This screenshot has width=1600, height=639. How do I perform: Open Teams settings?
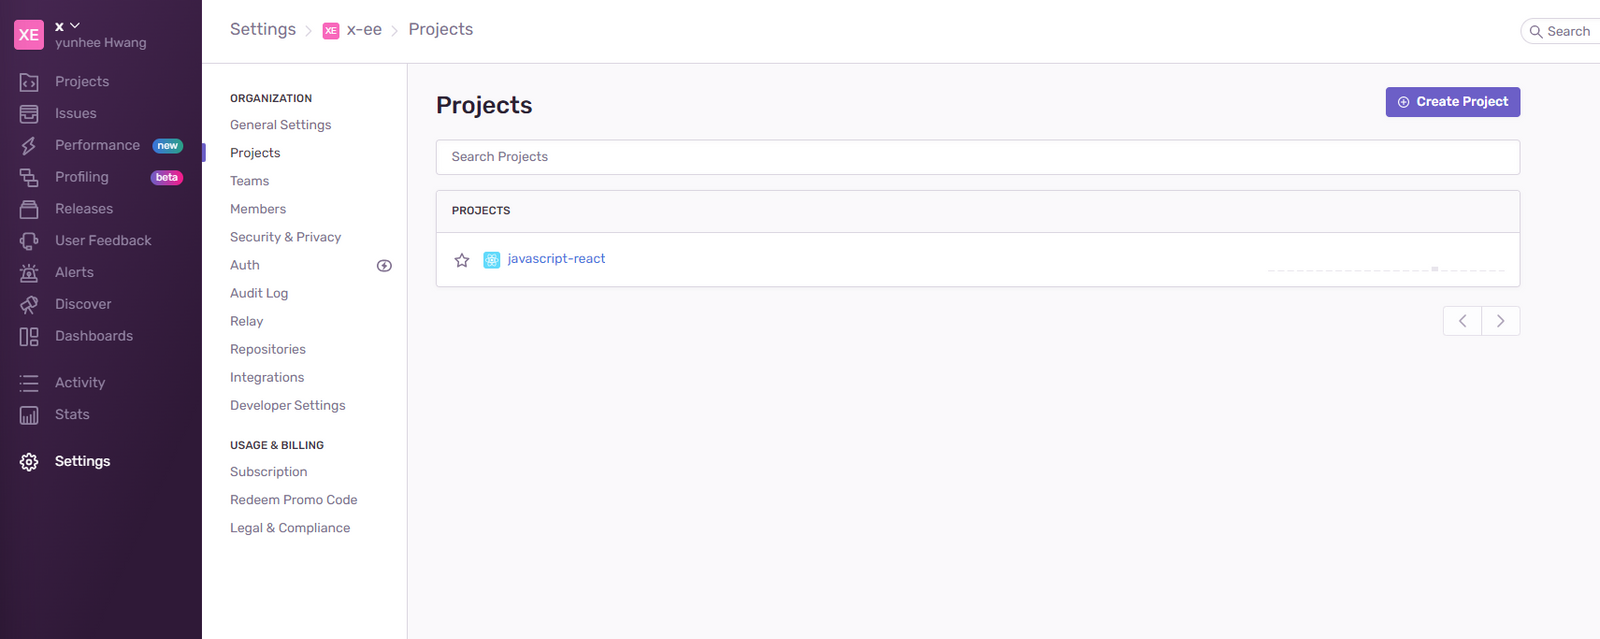tap(249, 181)
